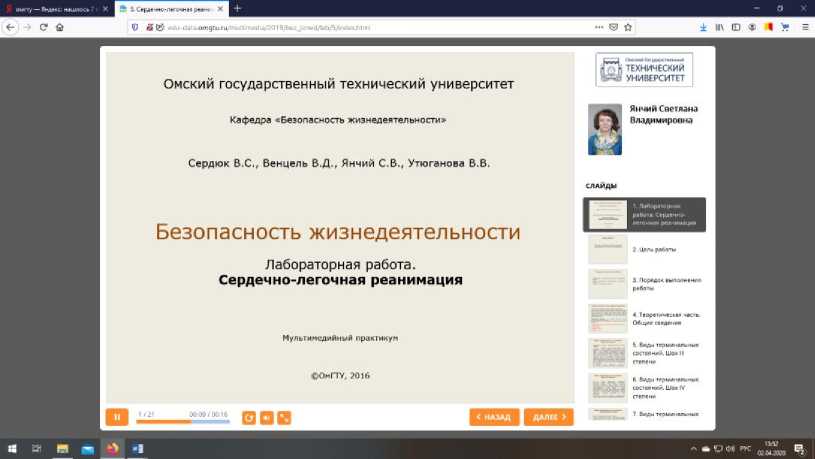The image size is (815, 459).
Task: Click the ДАЛЕЕ button
Action: (x=549, y=417)
